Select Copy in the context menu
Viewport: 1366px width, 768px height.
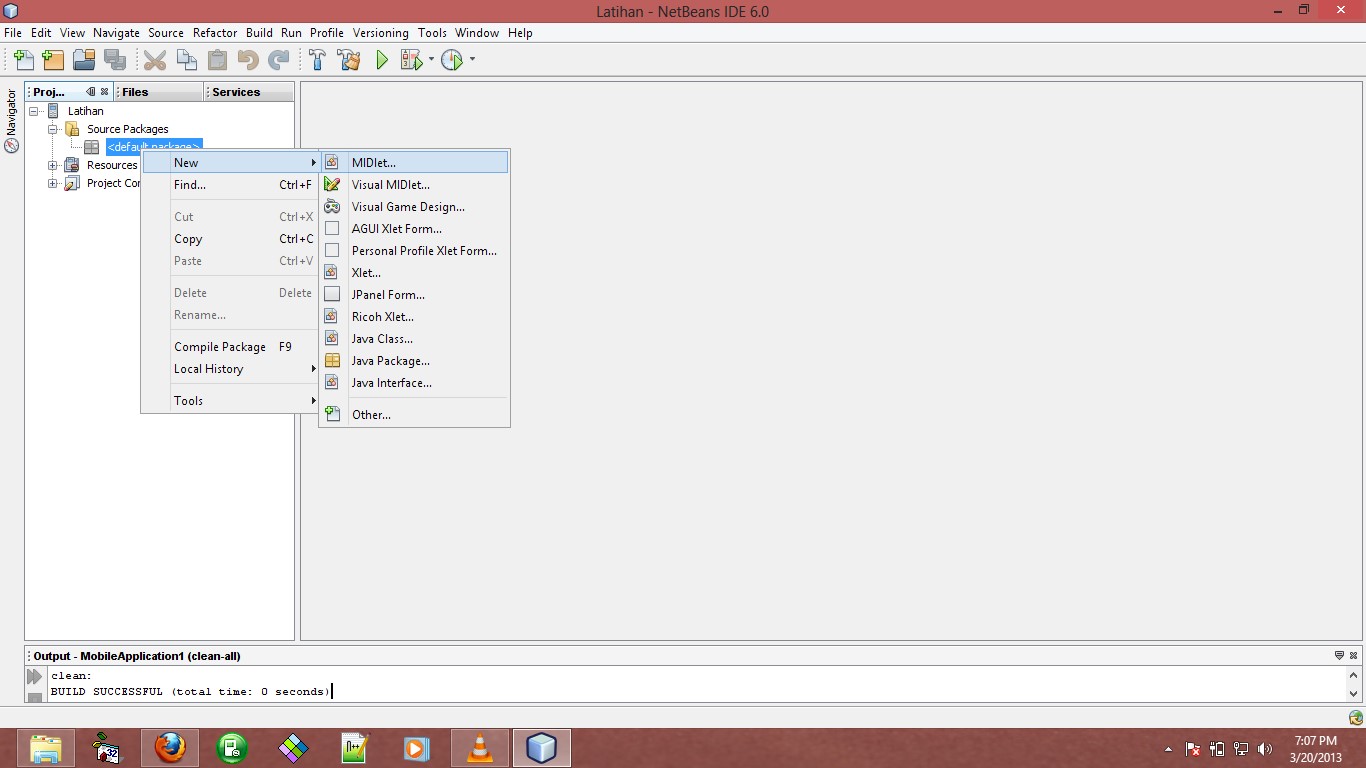[230, 239]
